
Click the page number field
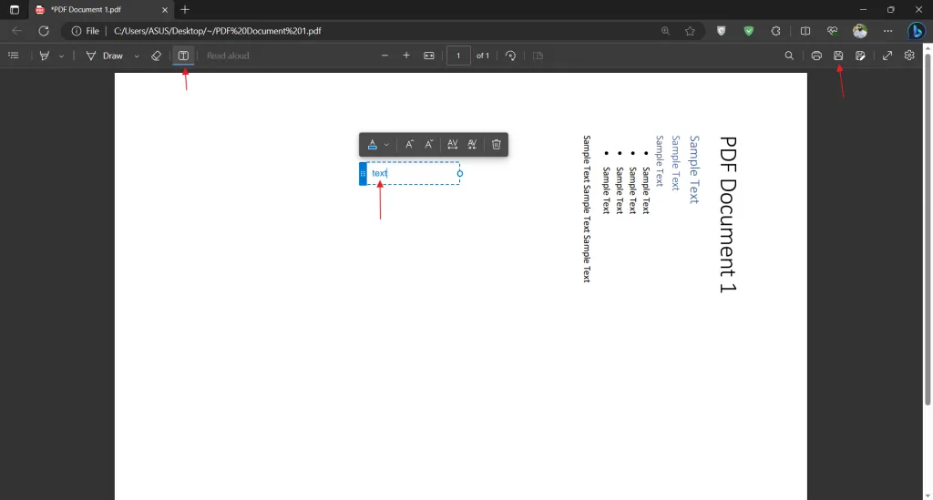458,55
